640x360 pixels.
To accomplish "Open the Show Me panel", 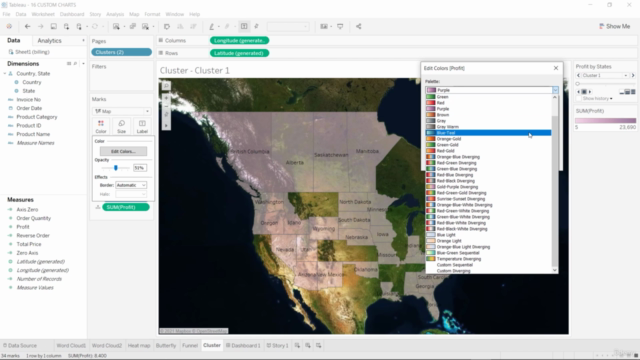I will tap(614, 26).
